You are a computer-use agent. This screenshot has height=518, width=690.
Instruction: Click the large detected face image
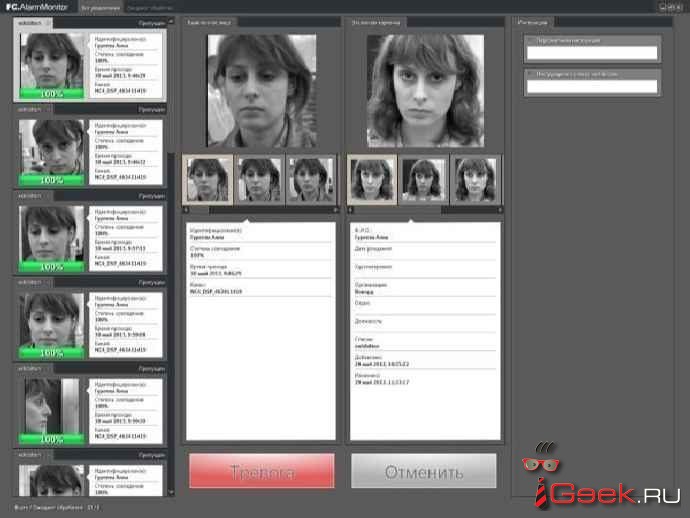(x=262, y=91)
